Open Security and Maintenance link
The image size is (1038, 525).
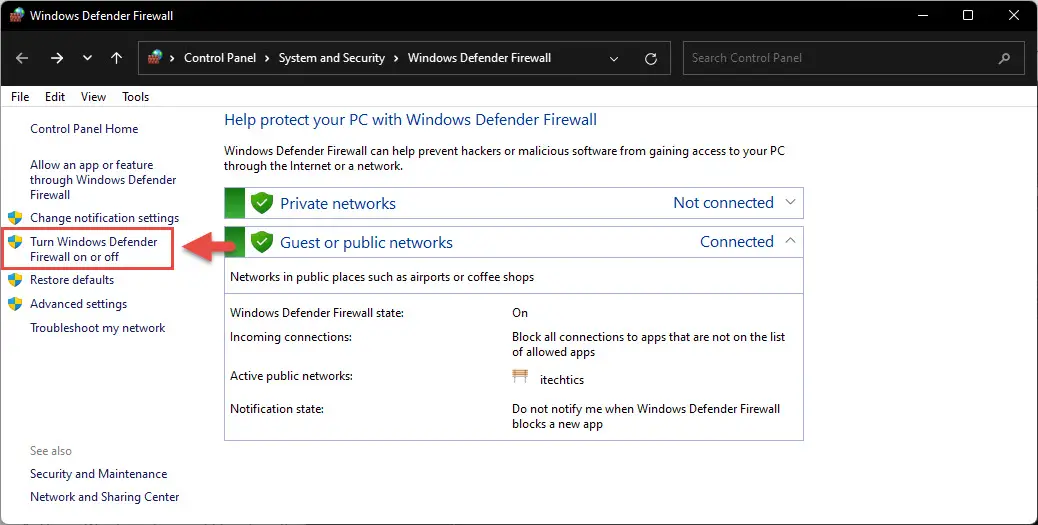coord(99,474)
